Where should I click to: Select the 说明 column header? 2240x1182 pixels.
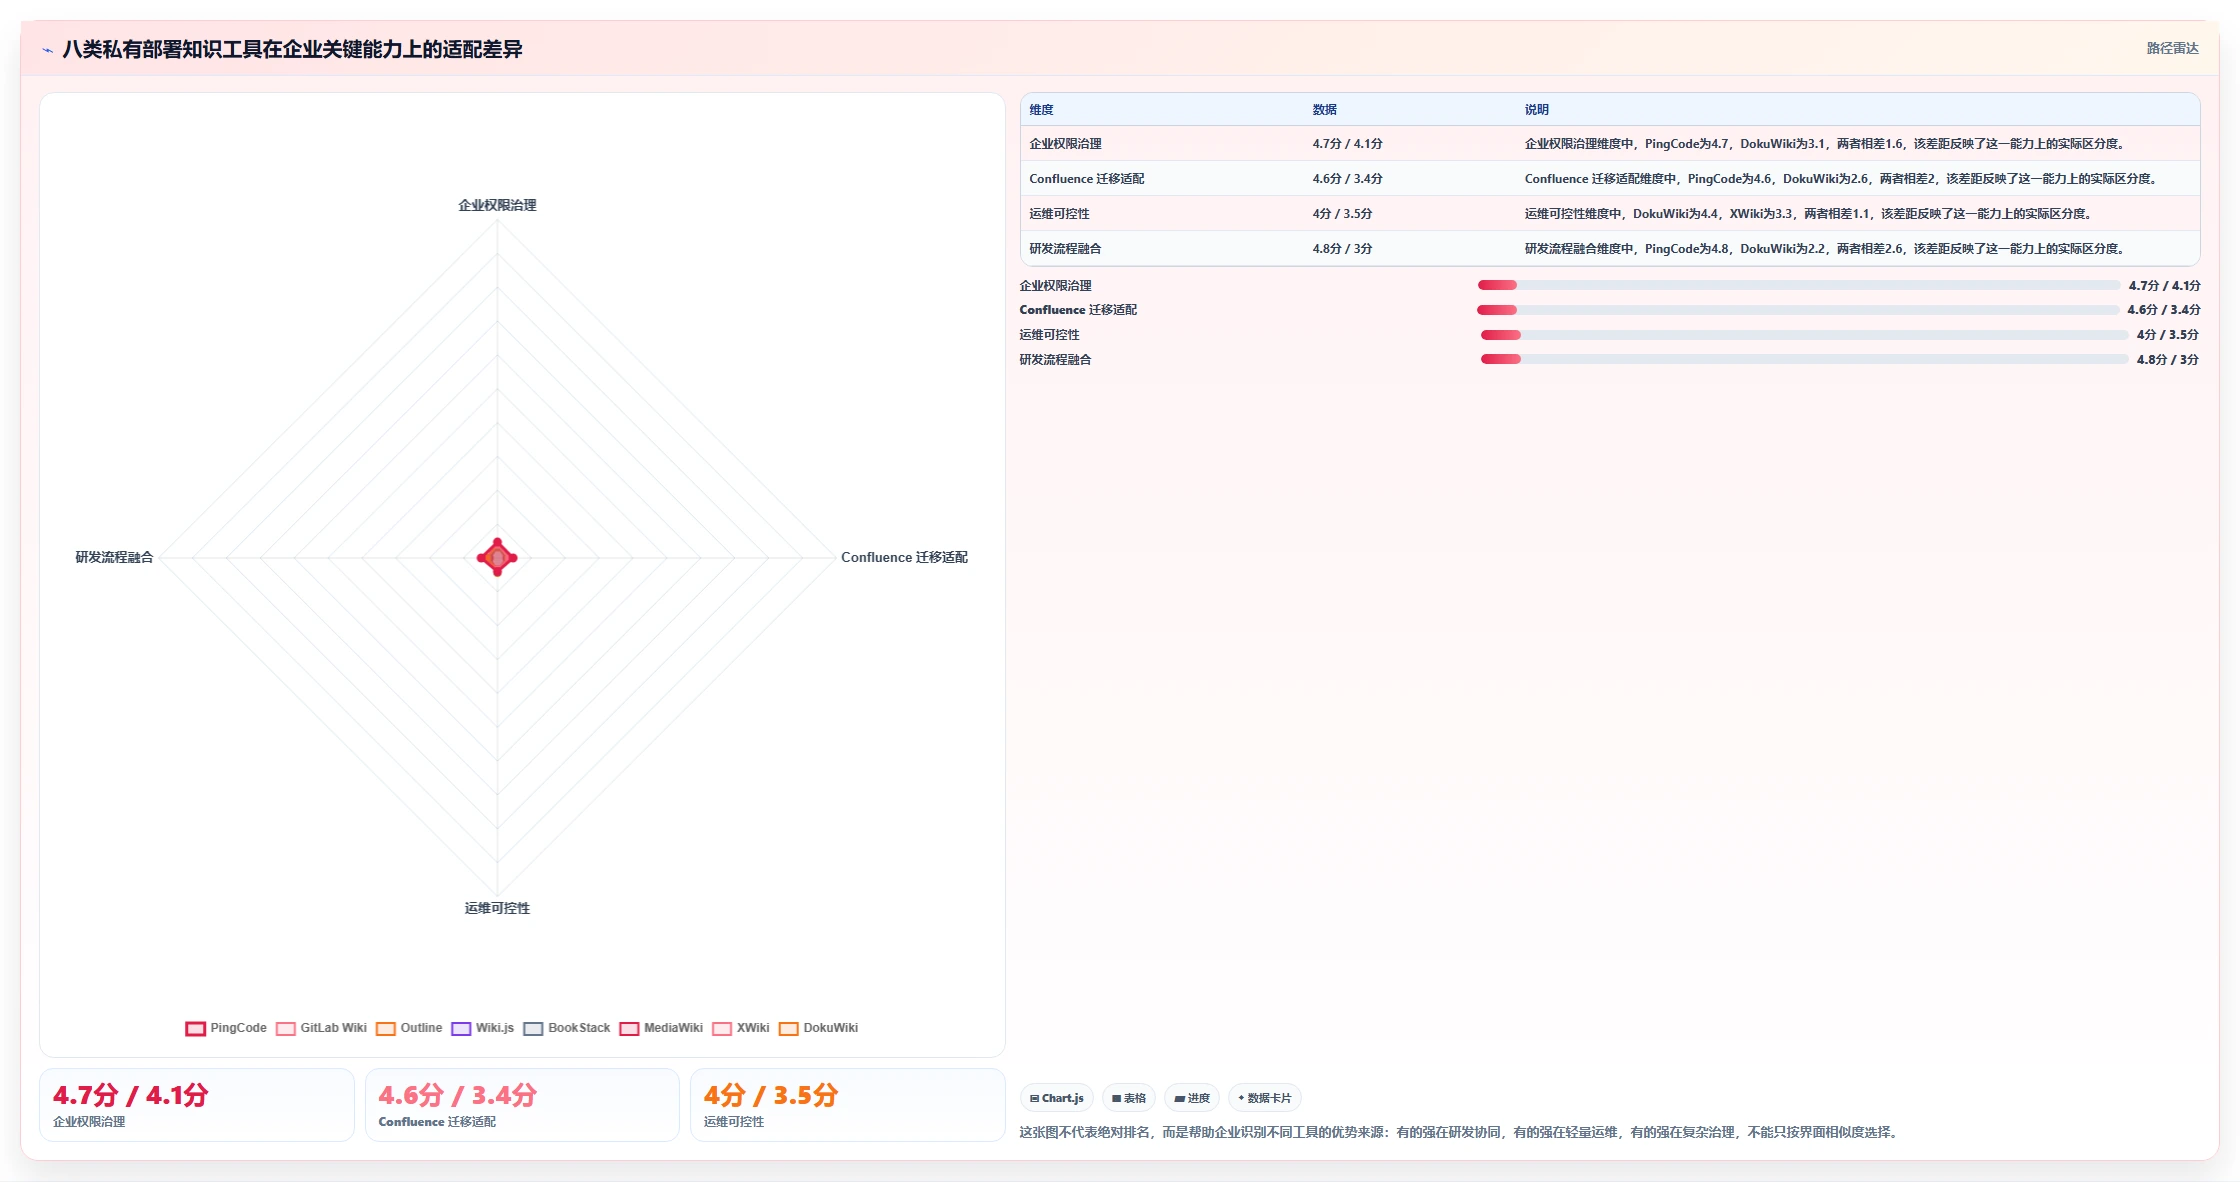point(1536,110)
